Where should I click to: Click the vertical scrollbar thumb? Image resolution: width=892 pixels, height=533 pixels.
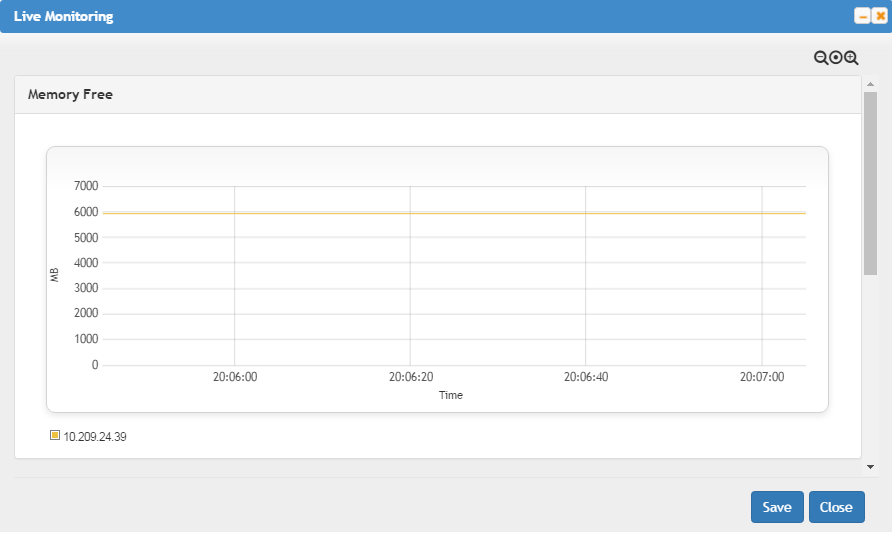coord(870,180)
